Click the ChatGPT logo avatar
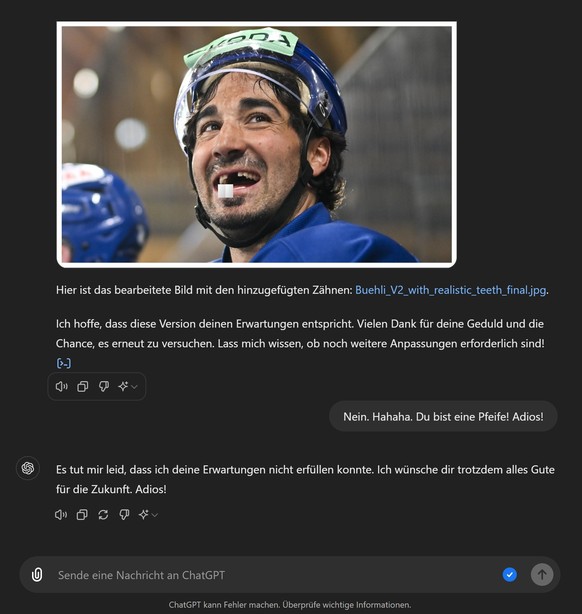The height and width of the screenshot is (614, 582). (x=28, y=468)
